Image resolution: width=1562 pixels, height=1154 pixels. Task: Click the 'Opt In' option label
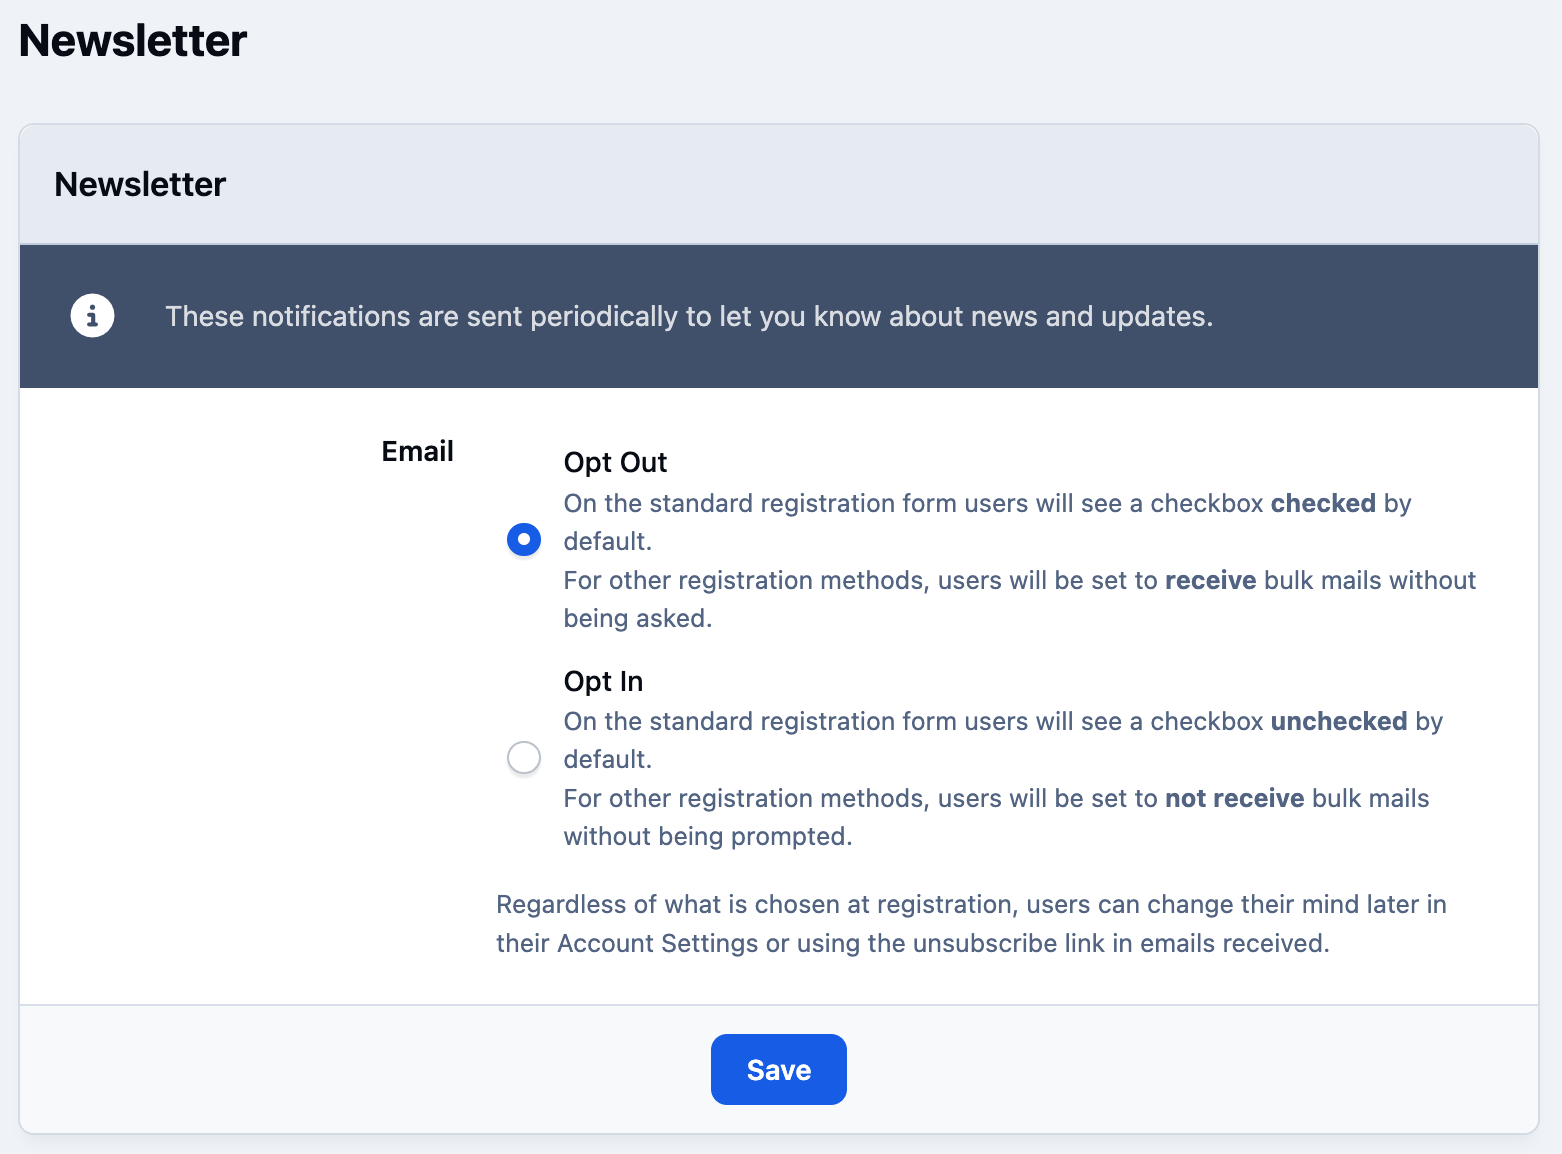603,681
